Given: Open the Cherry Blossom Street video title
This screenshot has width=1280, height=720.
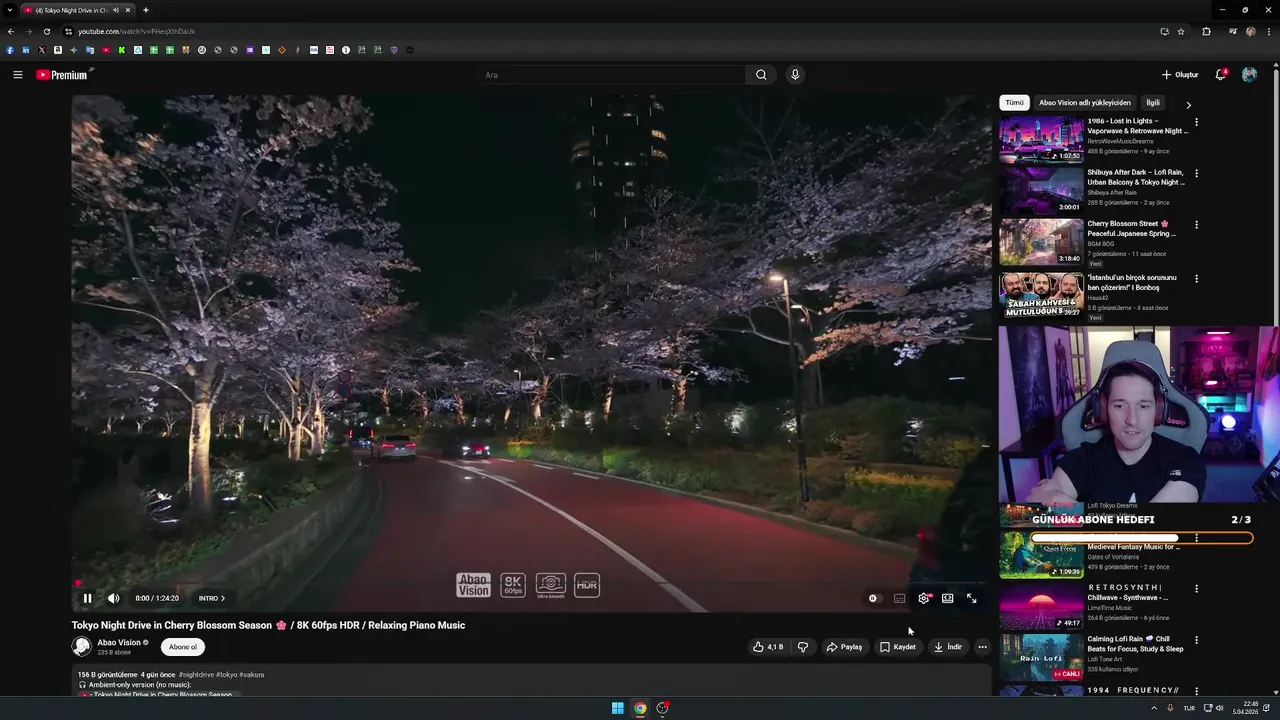Looking at the screenshot, I should (x=1131, y=229).
